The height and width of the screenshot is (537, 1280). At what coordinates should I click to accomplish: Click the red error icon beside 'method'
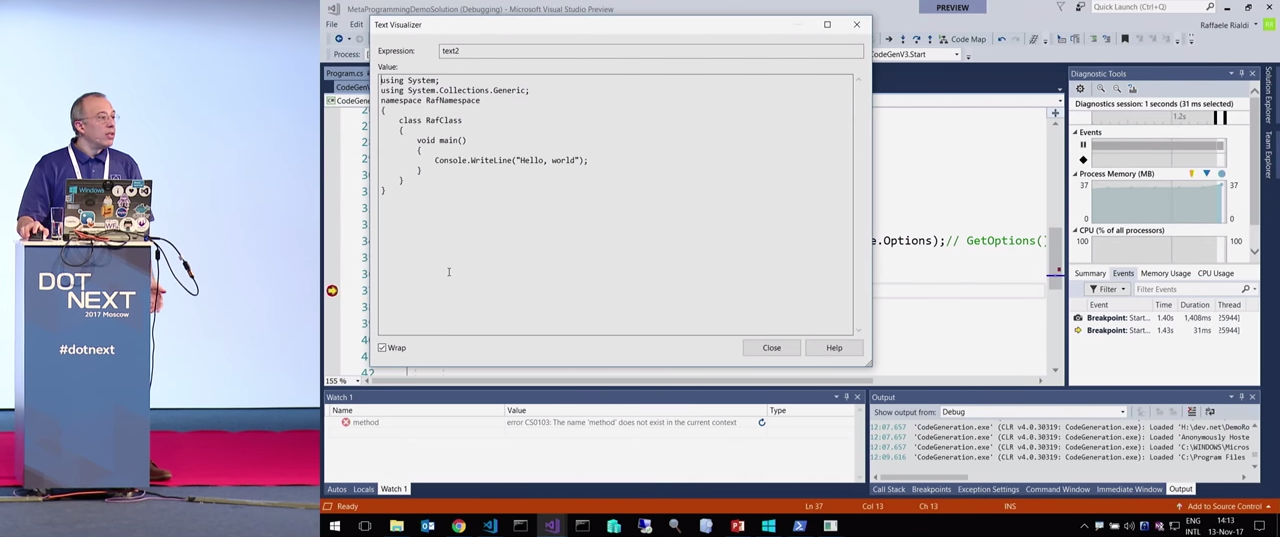(346, 423)
